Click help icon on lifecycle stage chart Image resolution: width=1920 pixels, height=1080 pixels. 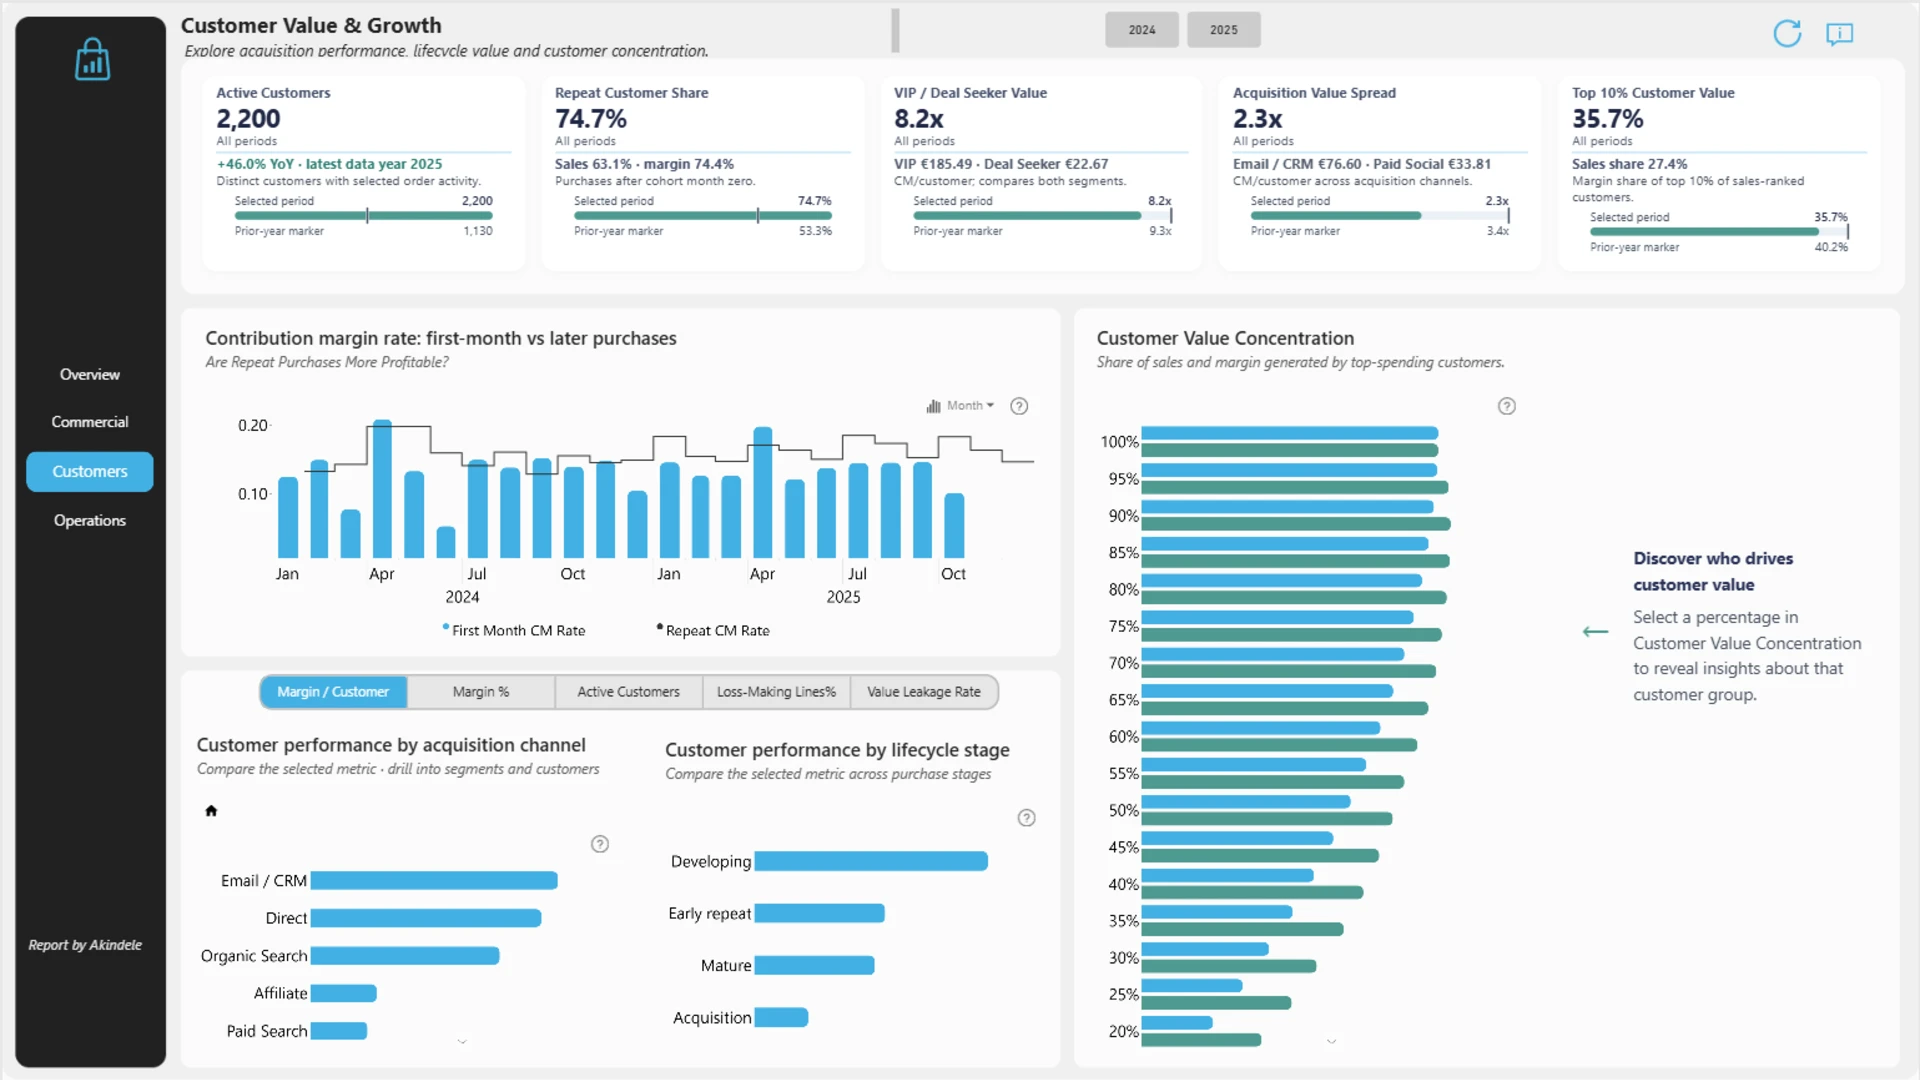pyautogui.click(x=1026, y=818)
